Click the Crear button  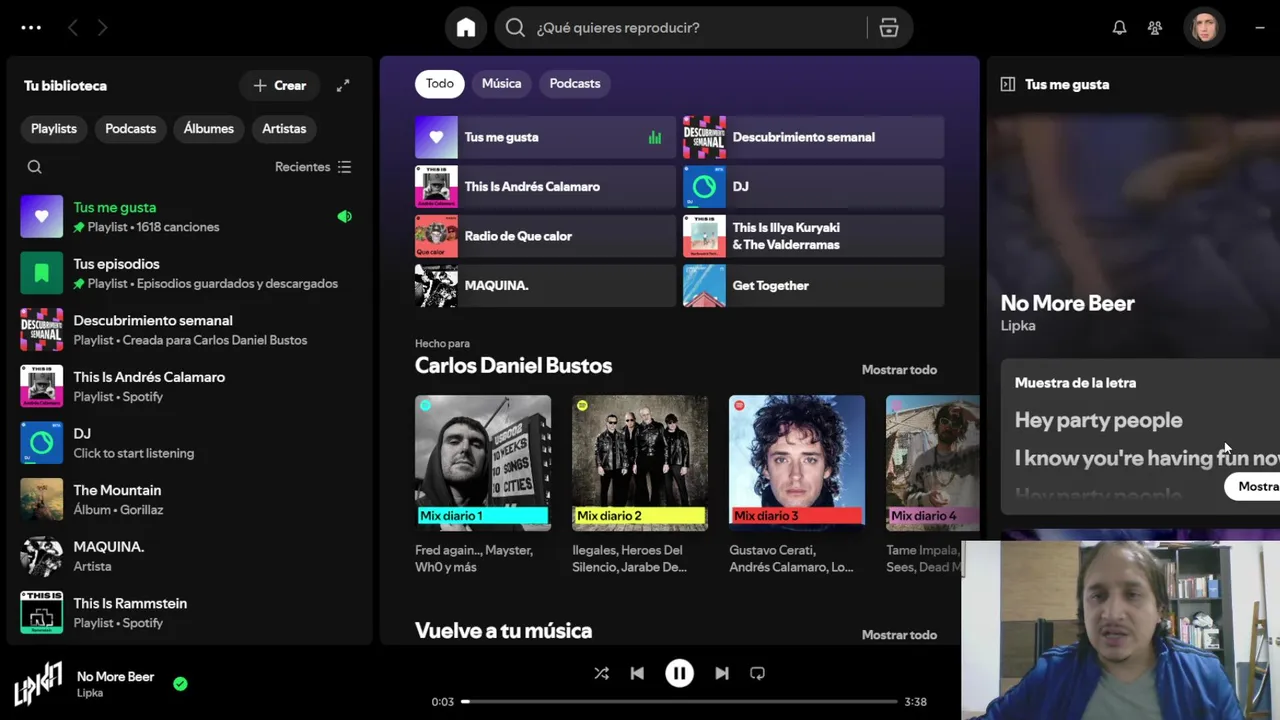click(280, 86)
